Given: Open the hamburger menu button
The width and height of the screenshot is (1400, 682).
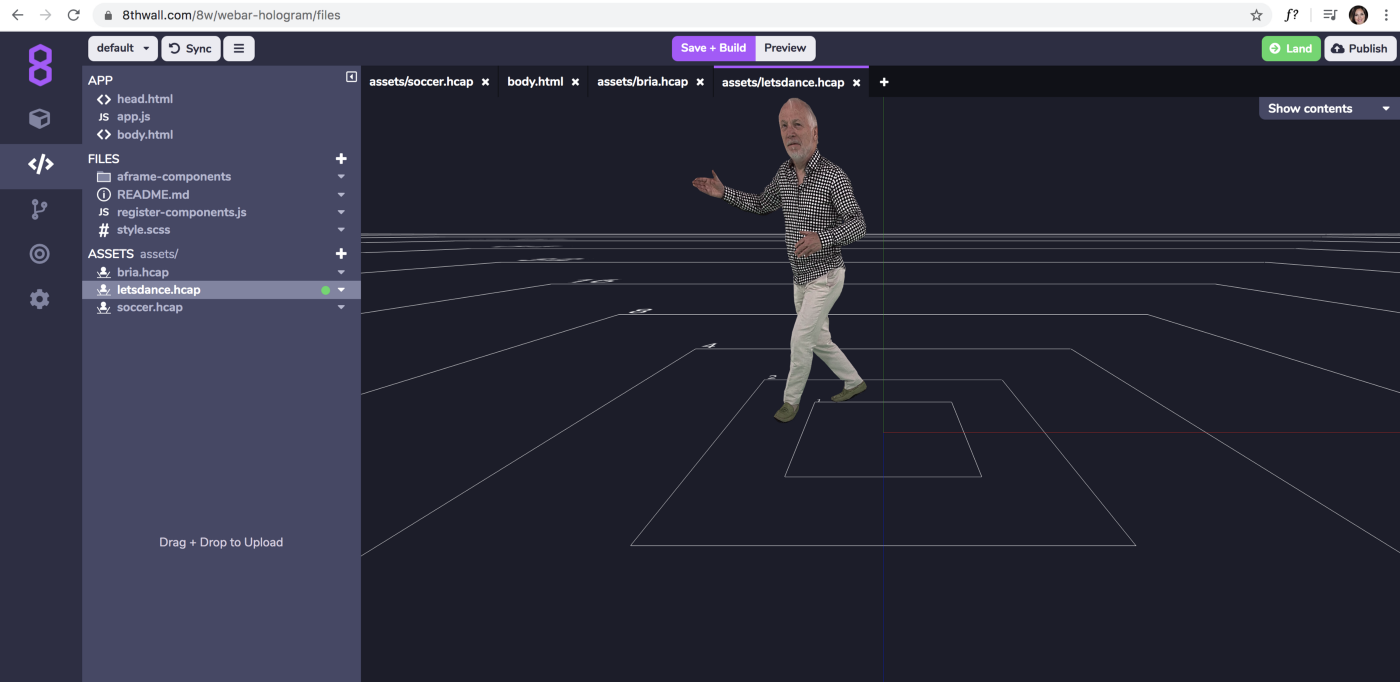Looking at the screenshot, I should point(238,48).
